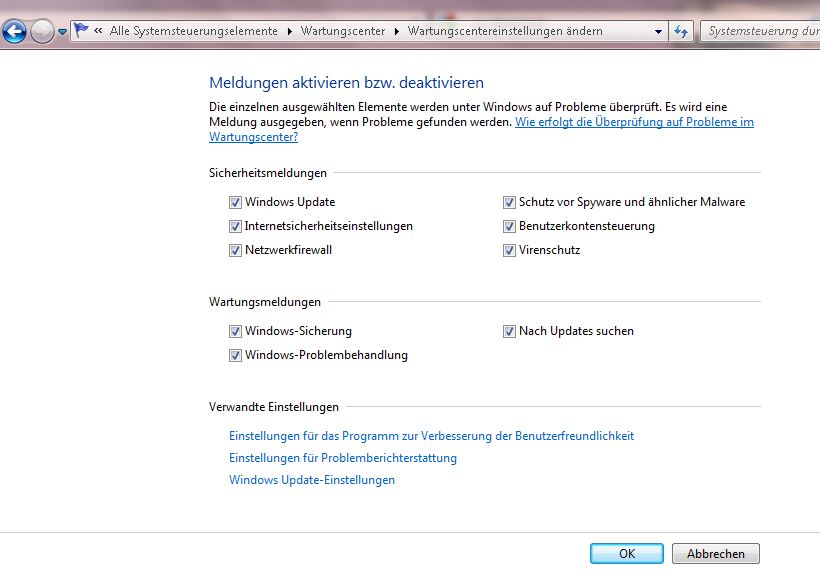Toggle the 'Nach Updates suchen' checkbox
Viewport: 820px width, 588px height.
tap(509, 331)
